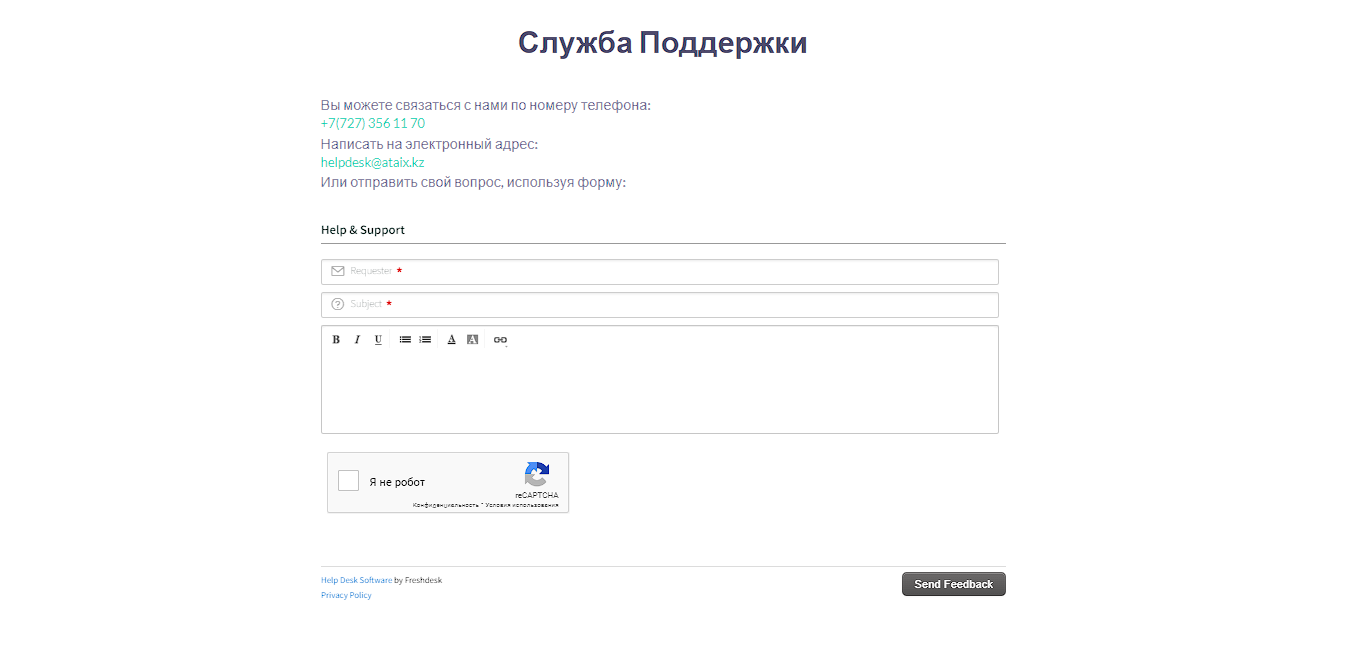Toggle bold formatting in editor toolbar
The width and height of the screenshot is (1348, 655).
pos(336,340)
